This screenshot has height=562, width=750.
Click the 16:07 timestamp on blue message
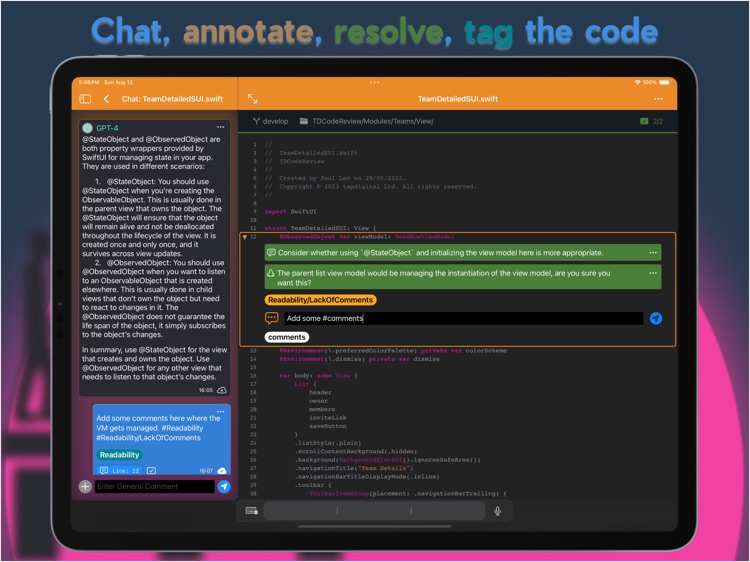pos(206,471)
